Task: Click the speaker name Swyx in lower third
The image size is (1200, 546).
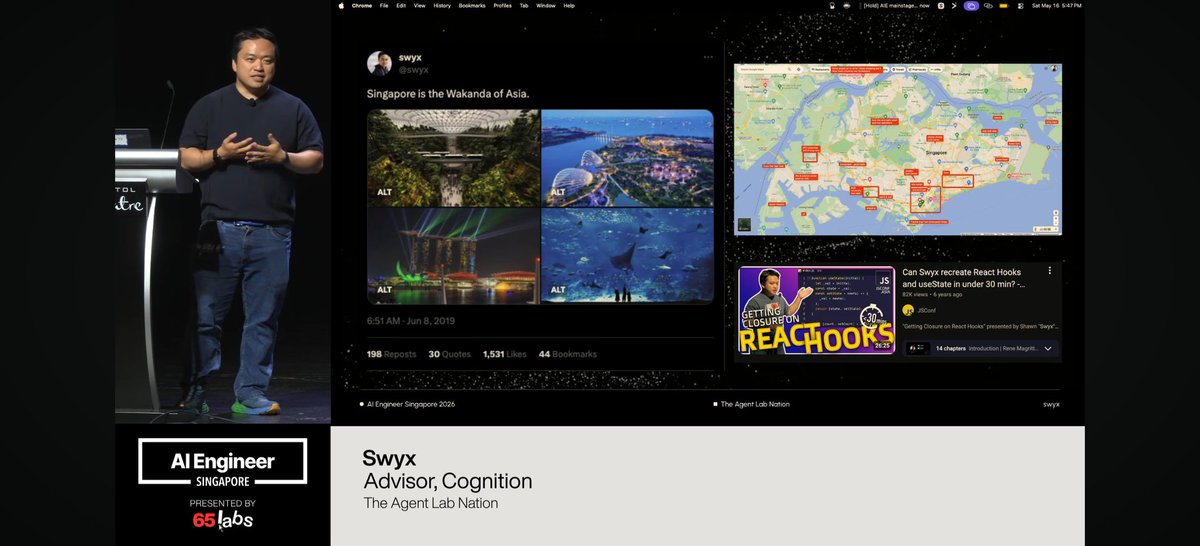Action: click(389, 459)
